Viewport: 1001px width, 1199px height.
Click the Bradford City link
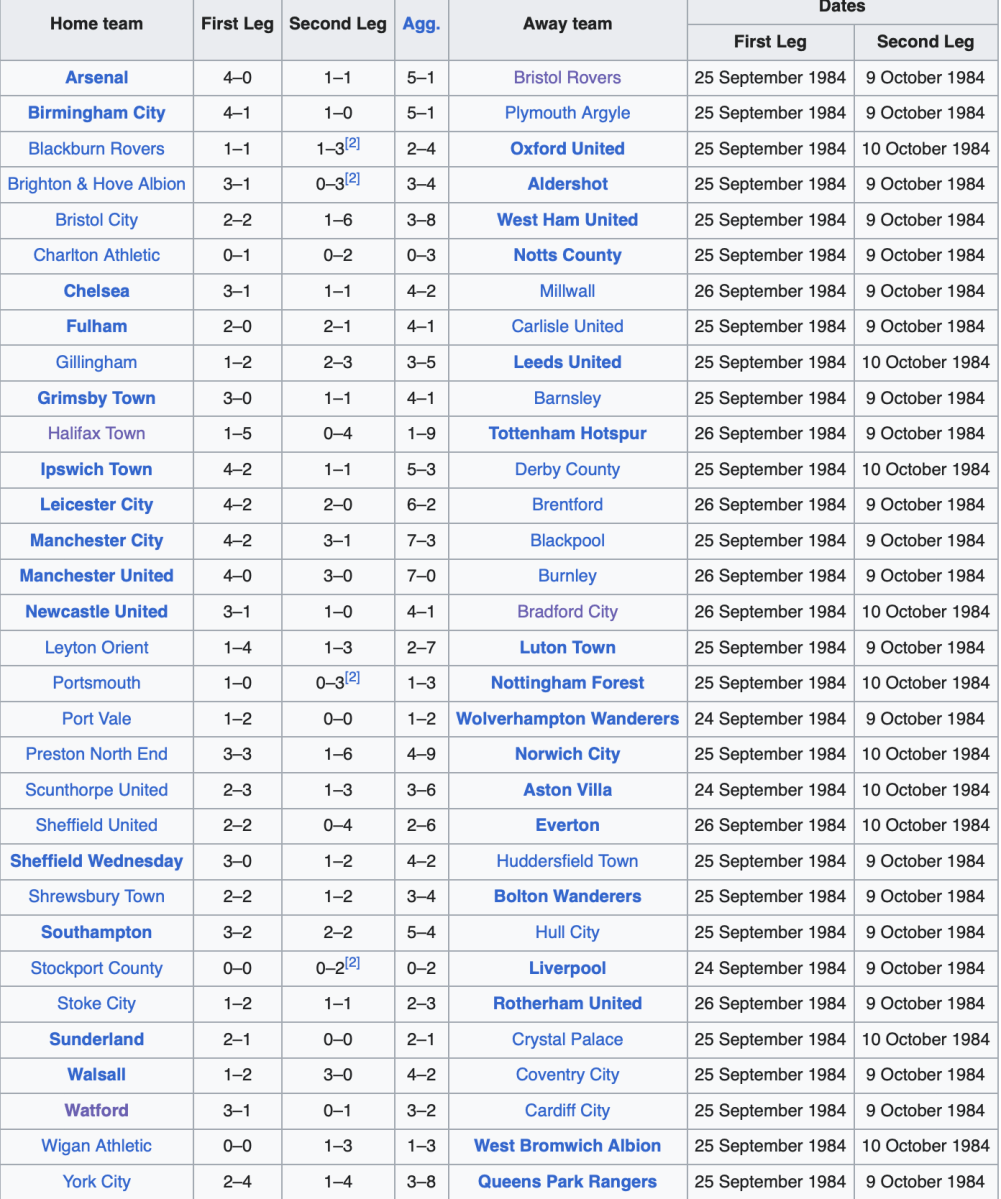click(x=567, y=612)
